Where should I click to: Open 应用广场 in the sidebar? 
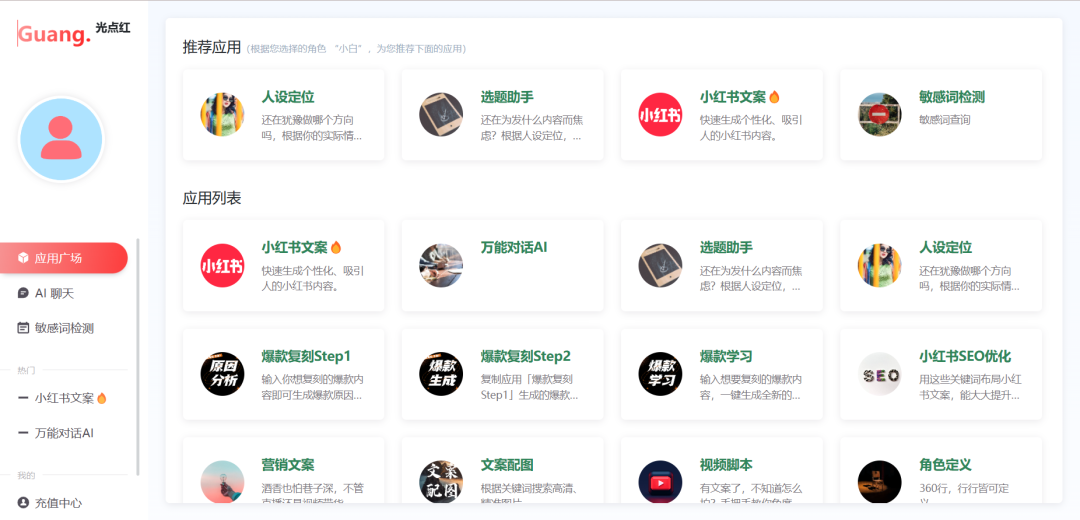(x=64, y=258)
